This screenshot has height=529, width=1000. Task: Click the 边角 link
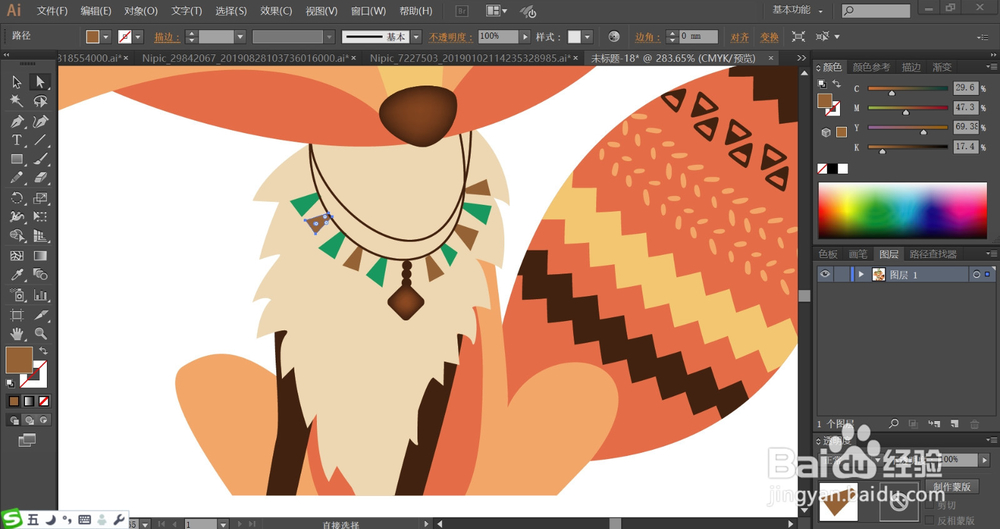click(x=647, y=38)
